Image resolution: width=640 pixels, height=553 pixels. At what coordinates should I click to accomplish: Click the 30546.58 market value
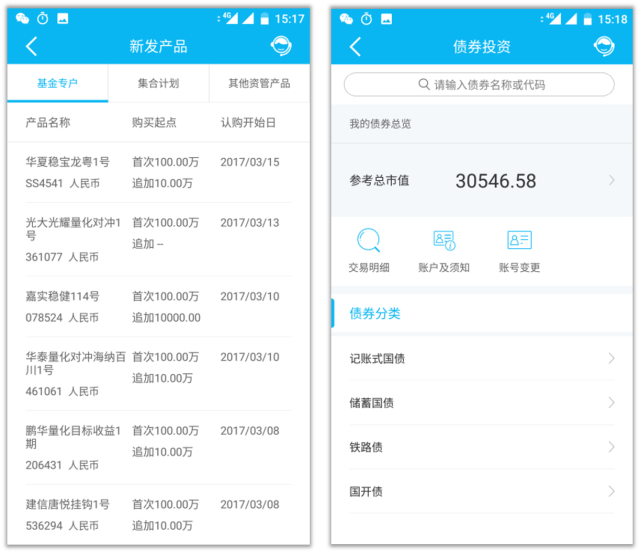[x=496, y=181]
